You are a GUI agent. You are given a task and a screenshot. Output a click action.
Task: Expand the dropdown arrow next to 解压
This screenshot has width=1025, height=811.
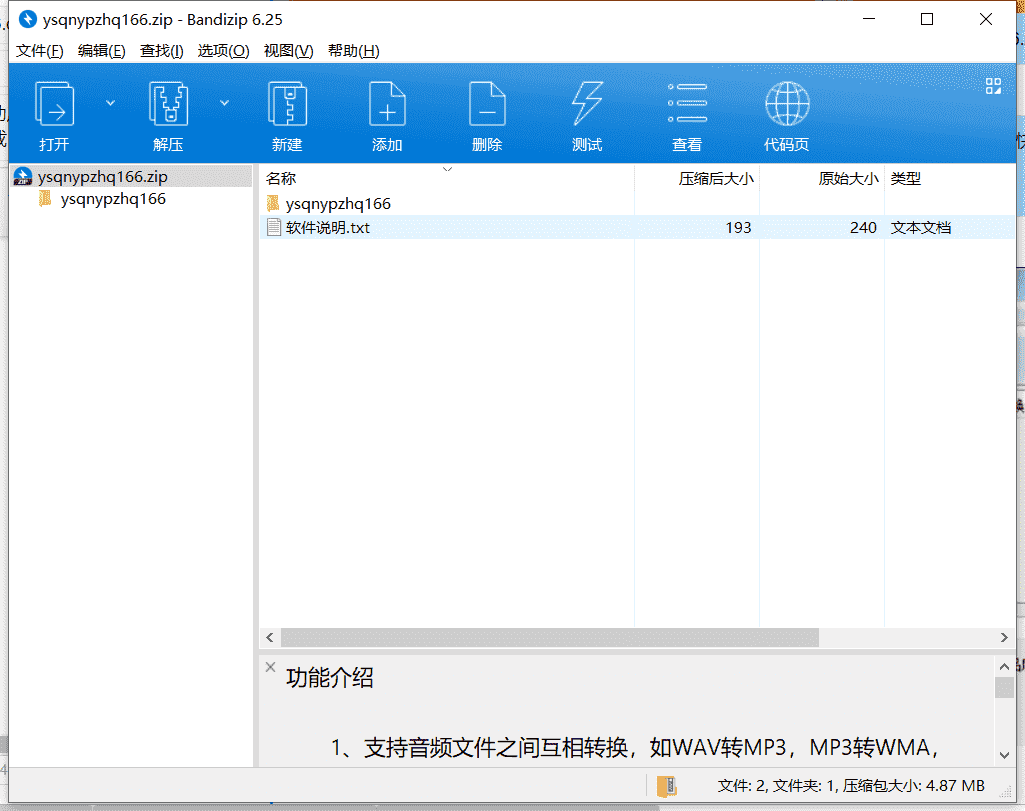click(224, 103)
